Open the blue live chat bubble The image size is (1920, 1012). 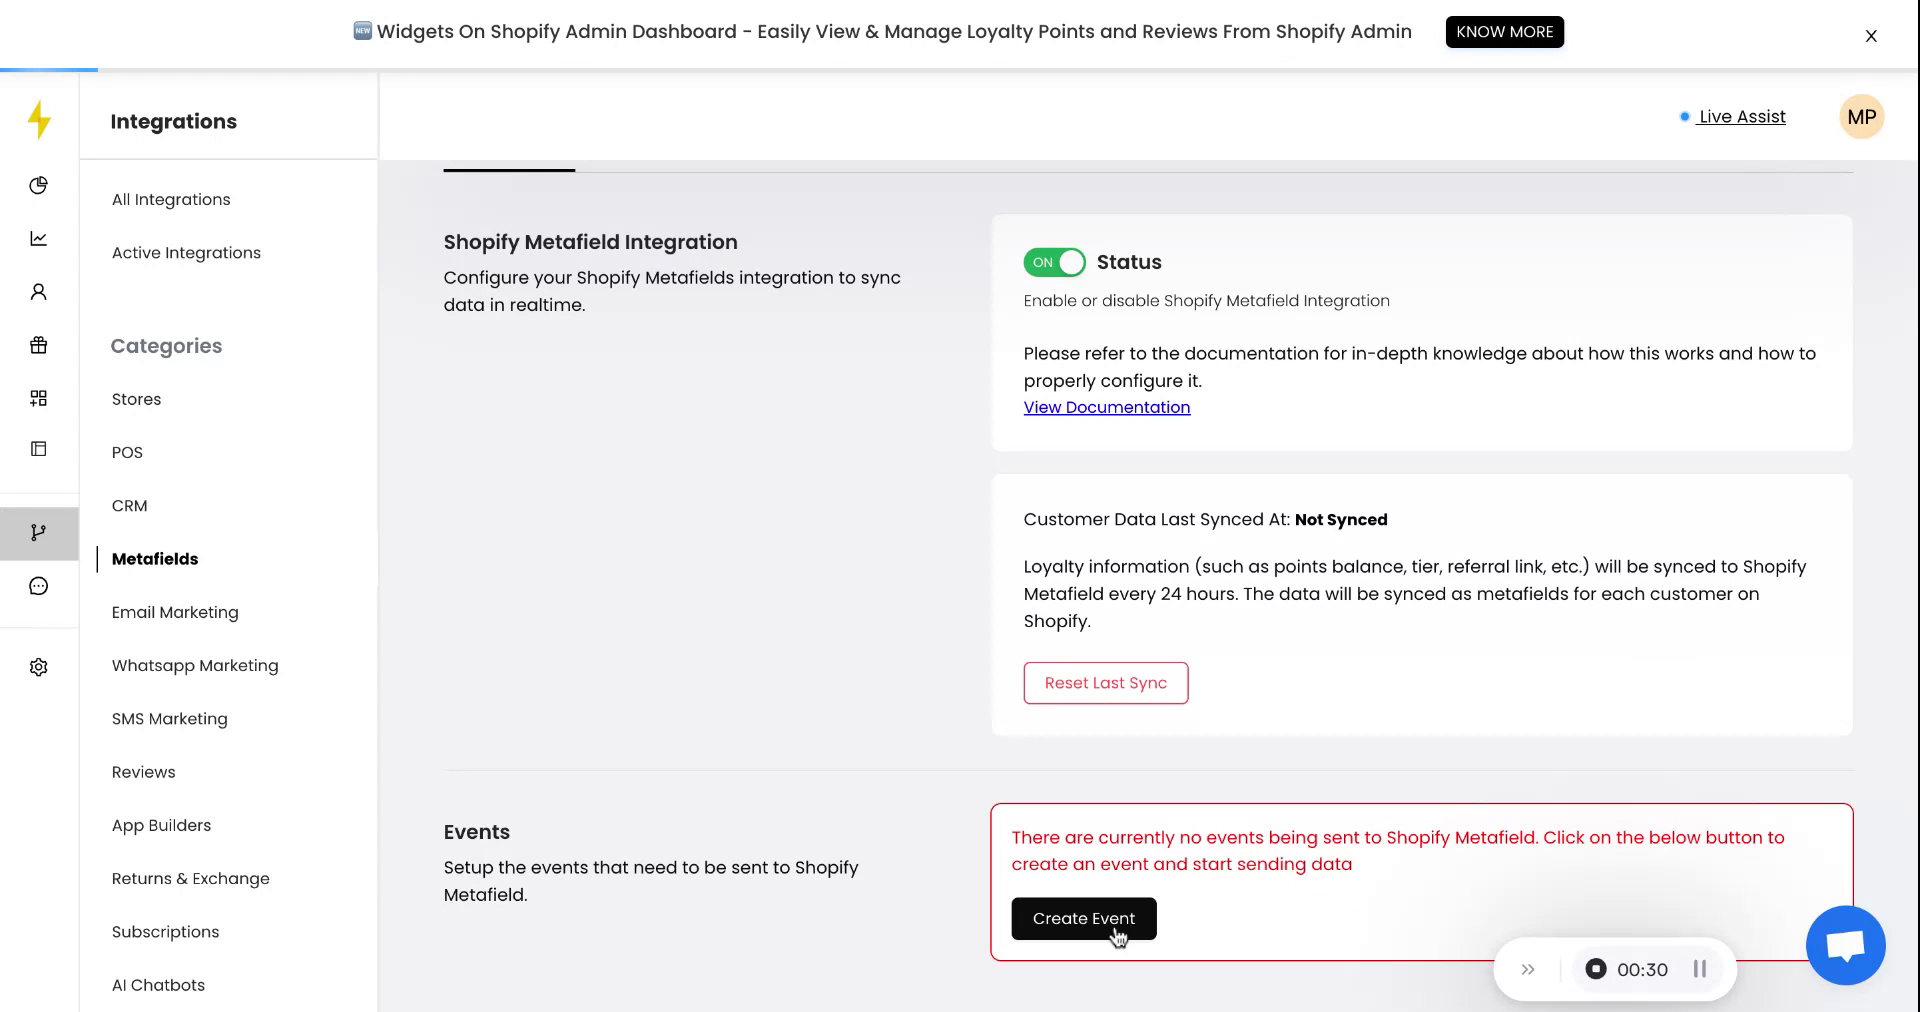pos(1845,945)
